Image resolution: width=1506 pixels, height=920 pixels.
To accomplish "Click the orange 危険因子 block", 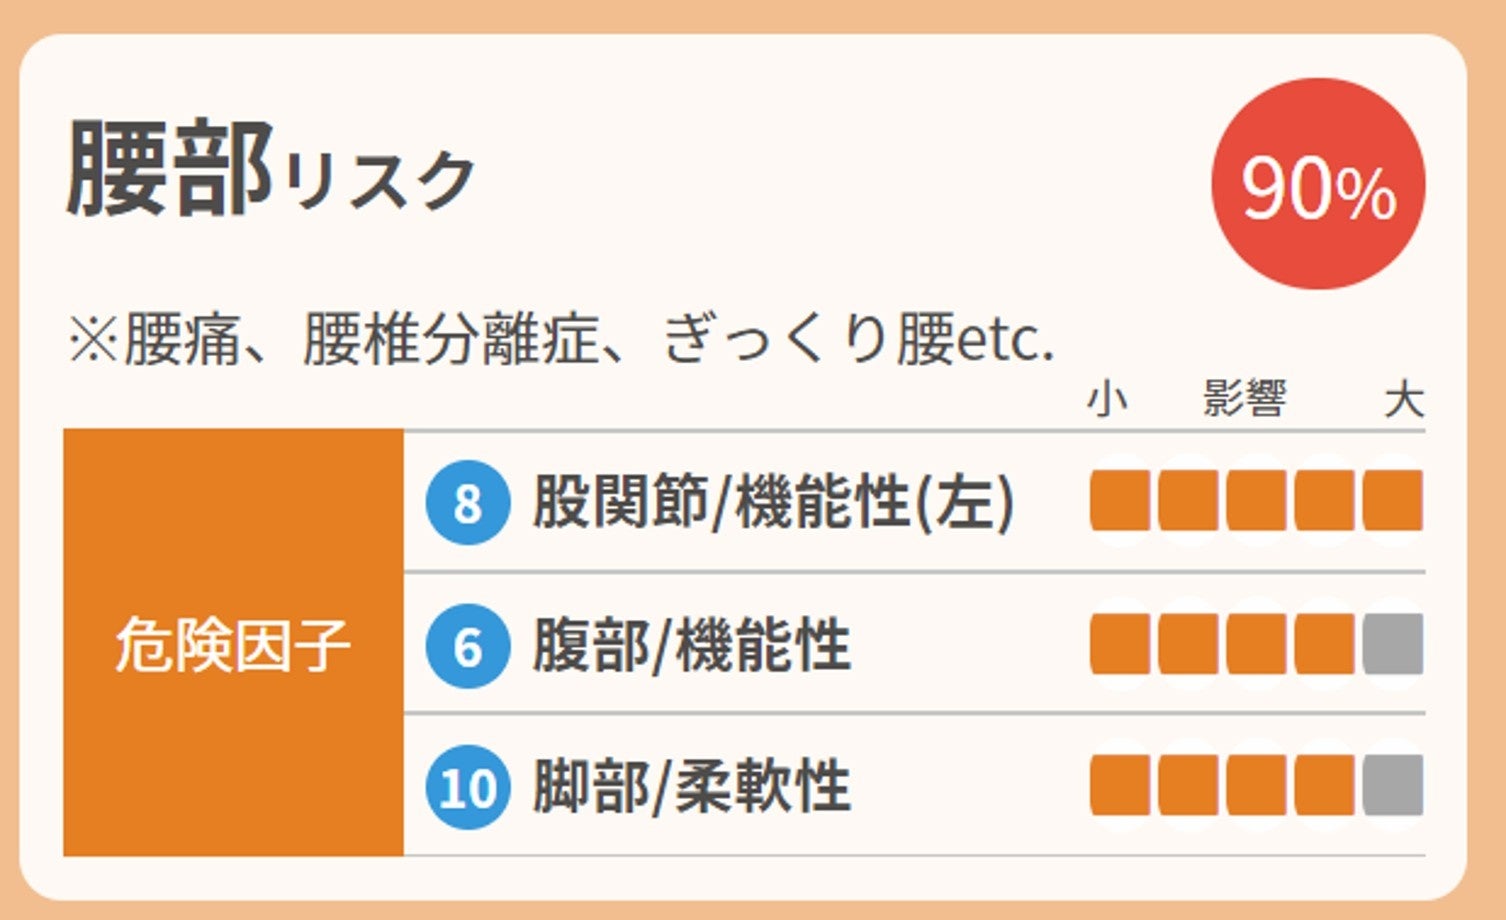I will (233, 643).
